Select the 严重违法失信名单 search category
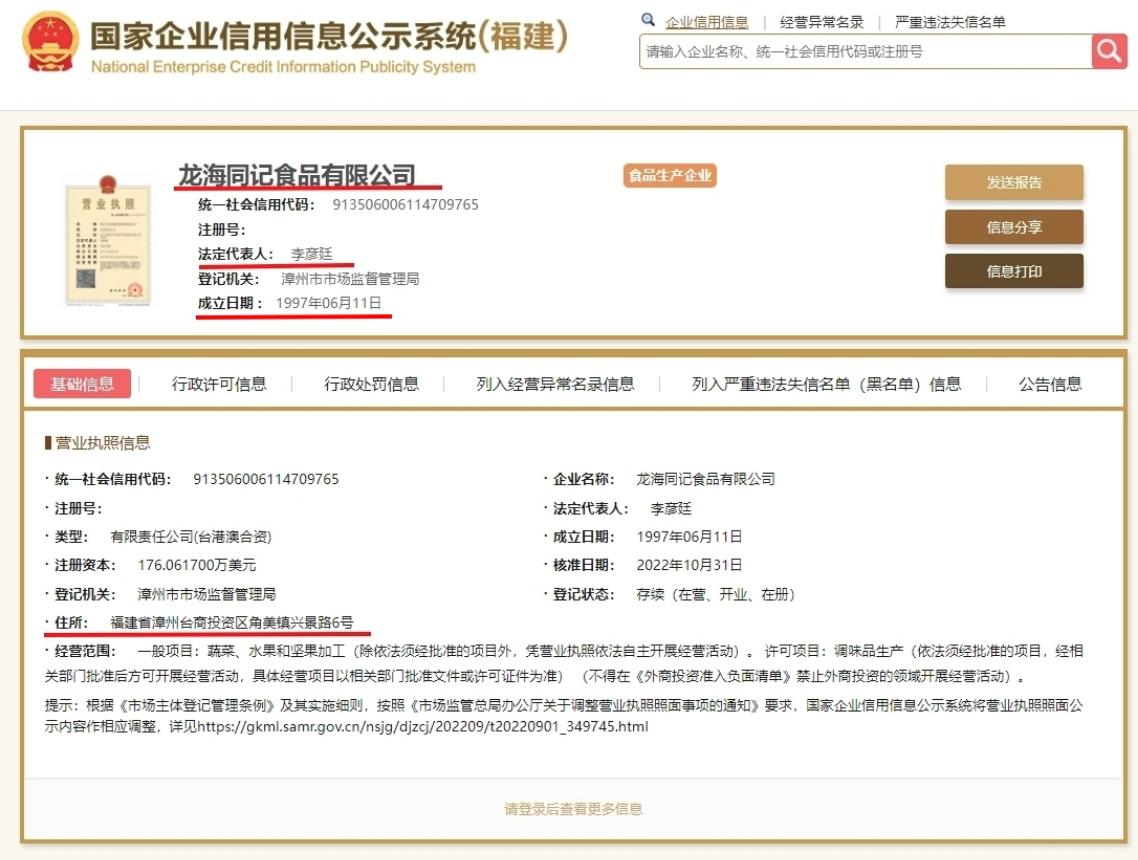 (950, 22)
